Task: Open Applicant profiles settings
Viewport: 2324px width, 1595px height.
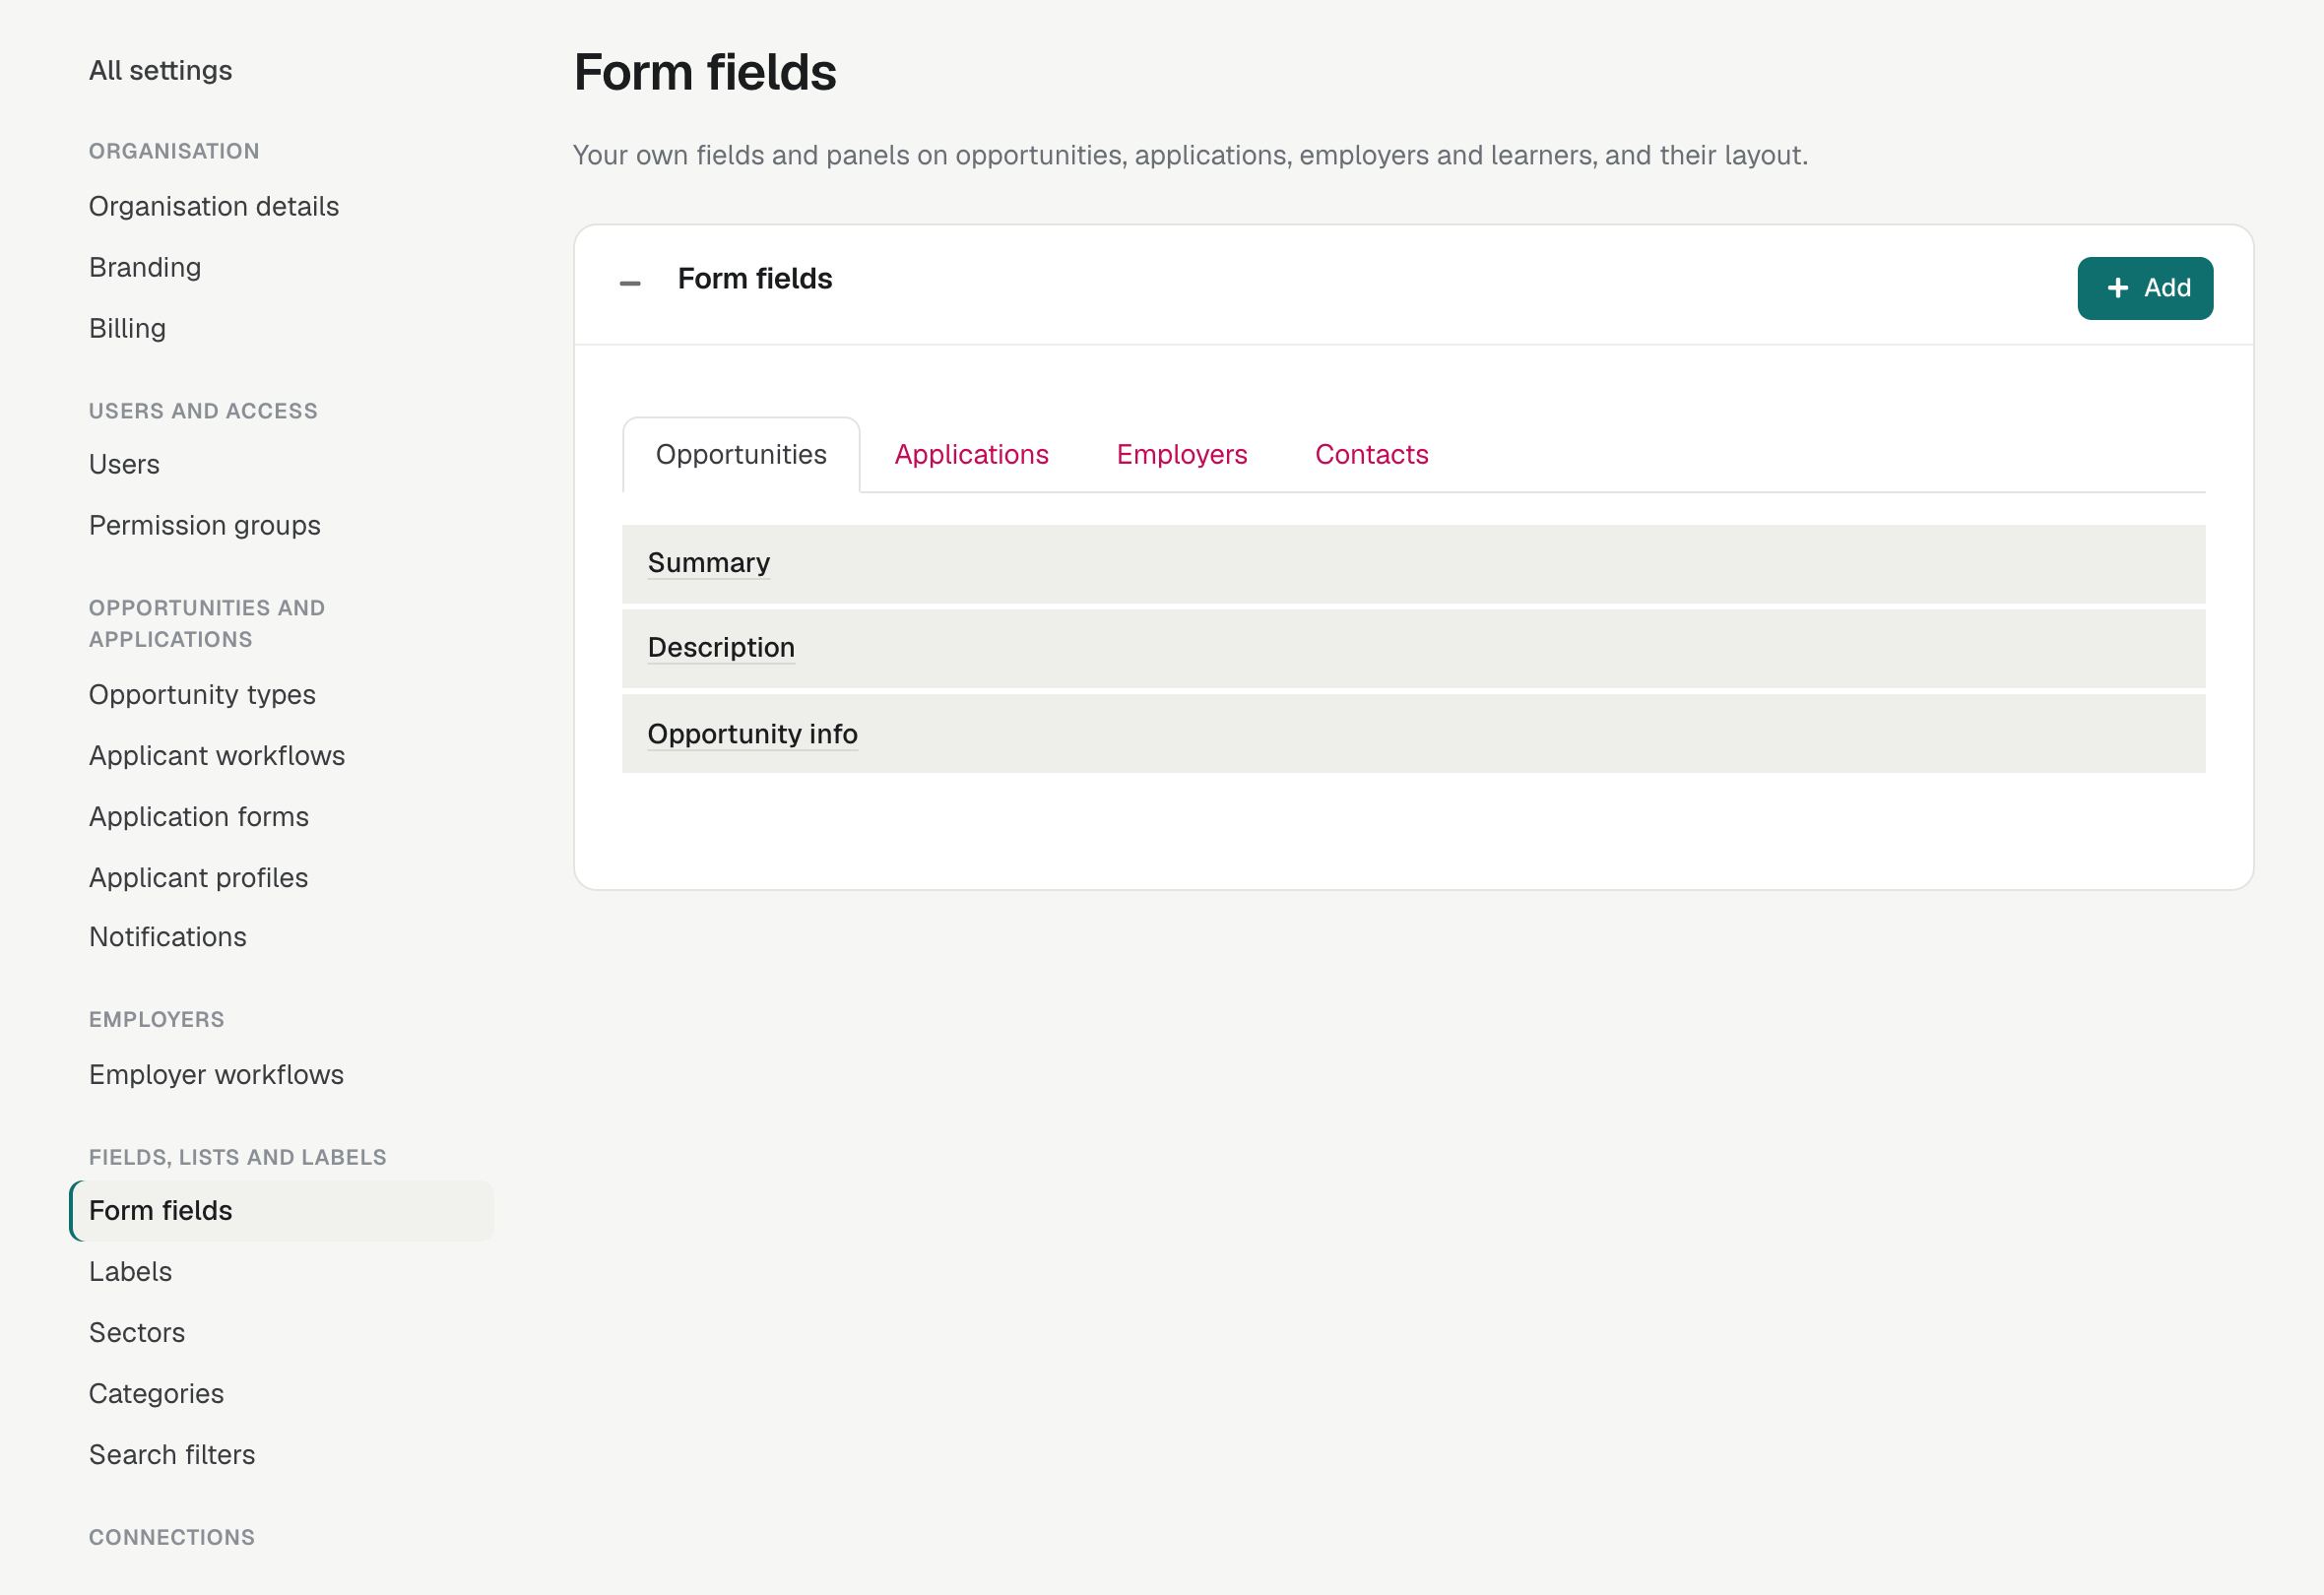Action: 198,877
